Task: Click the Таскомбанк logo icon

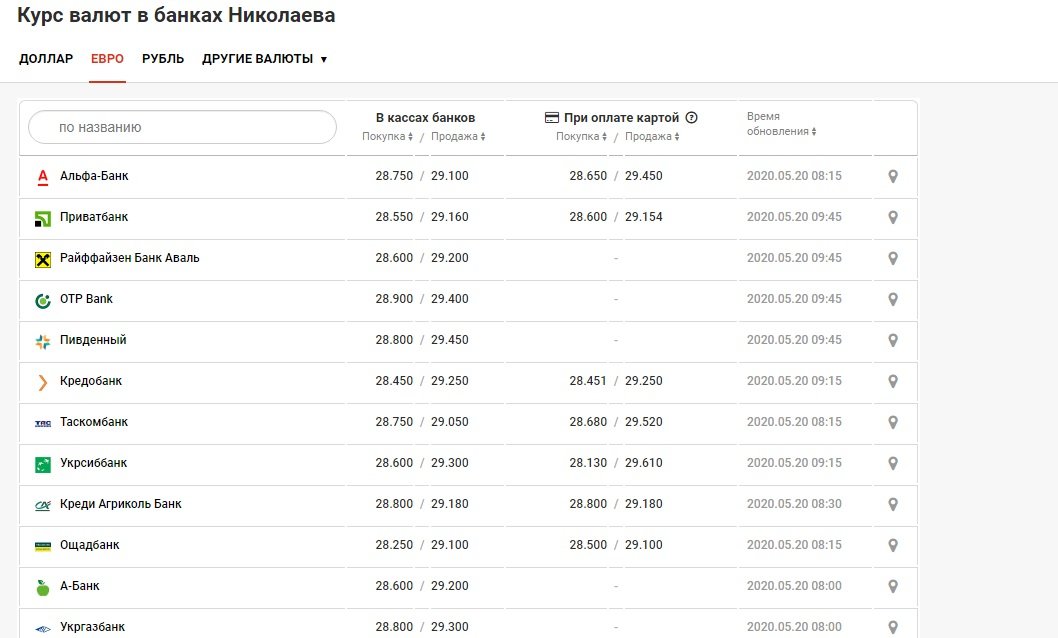Action: [43, 424]
